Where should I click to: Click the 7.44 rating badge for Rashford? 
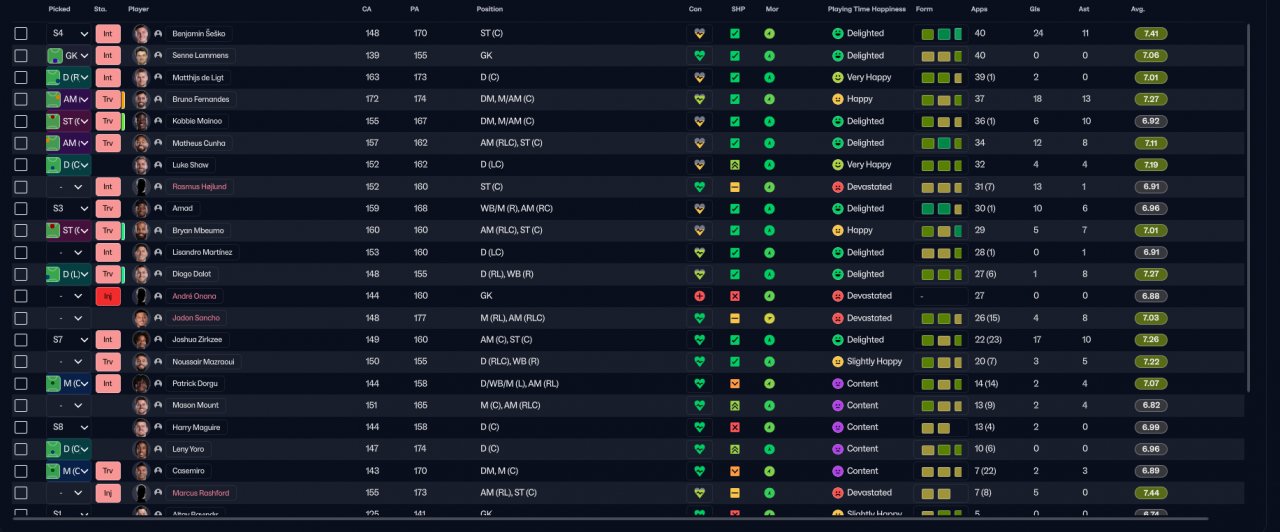1151,493
